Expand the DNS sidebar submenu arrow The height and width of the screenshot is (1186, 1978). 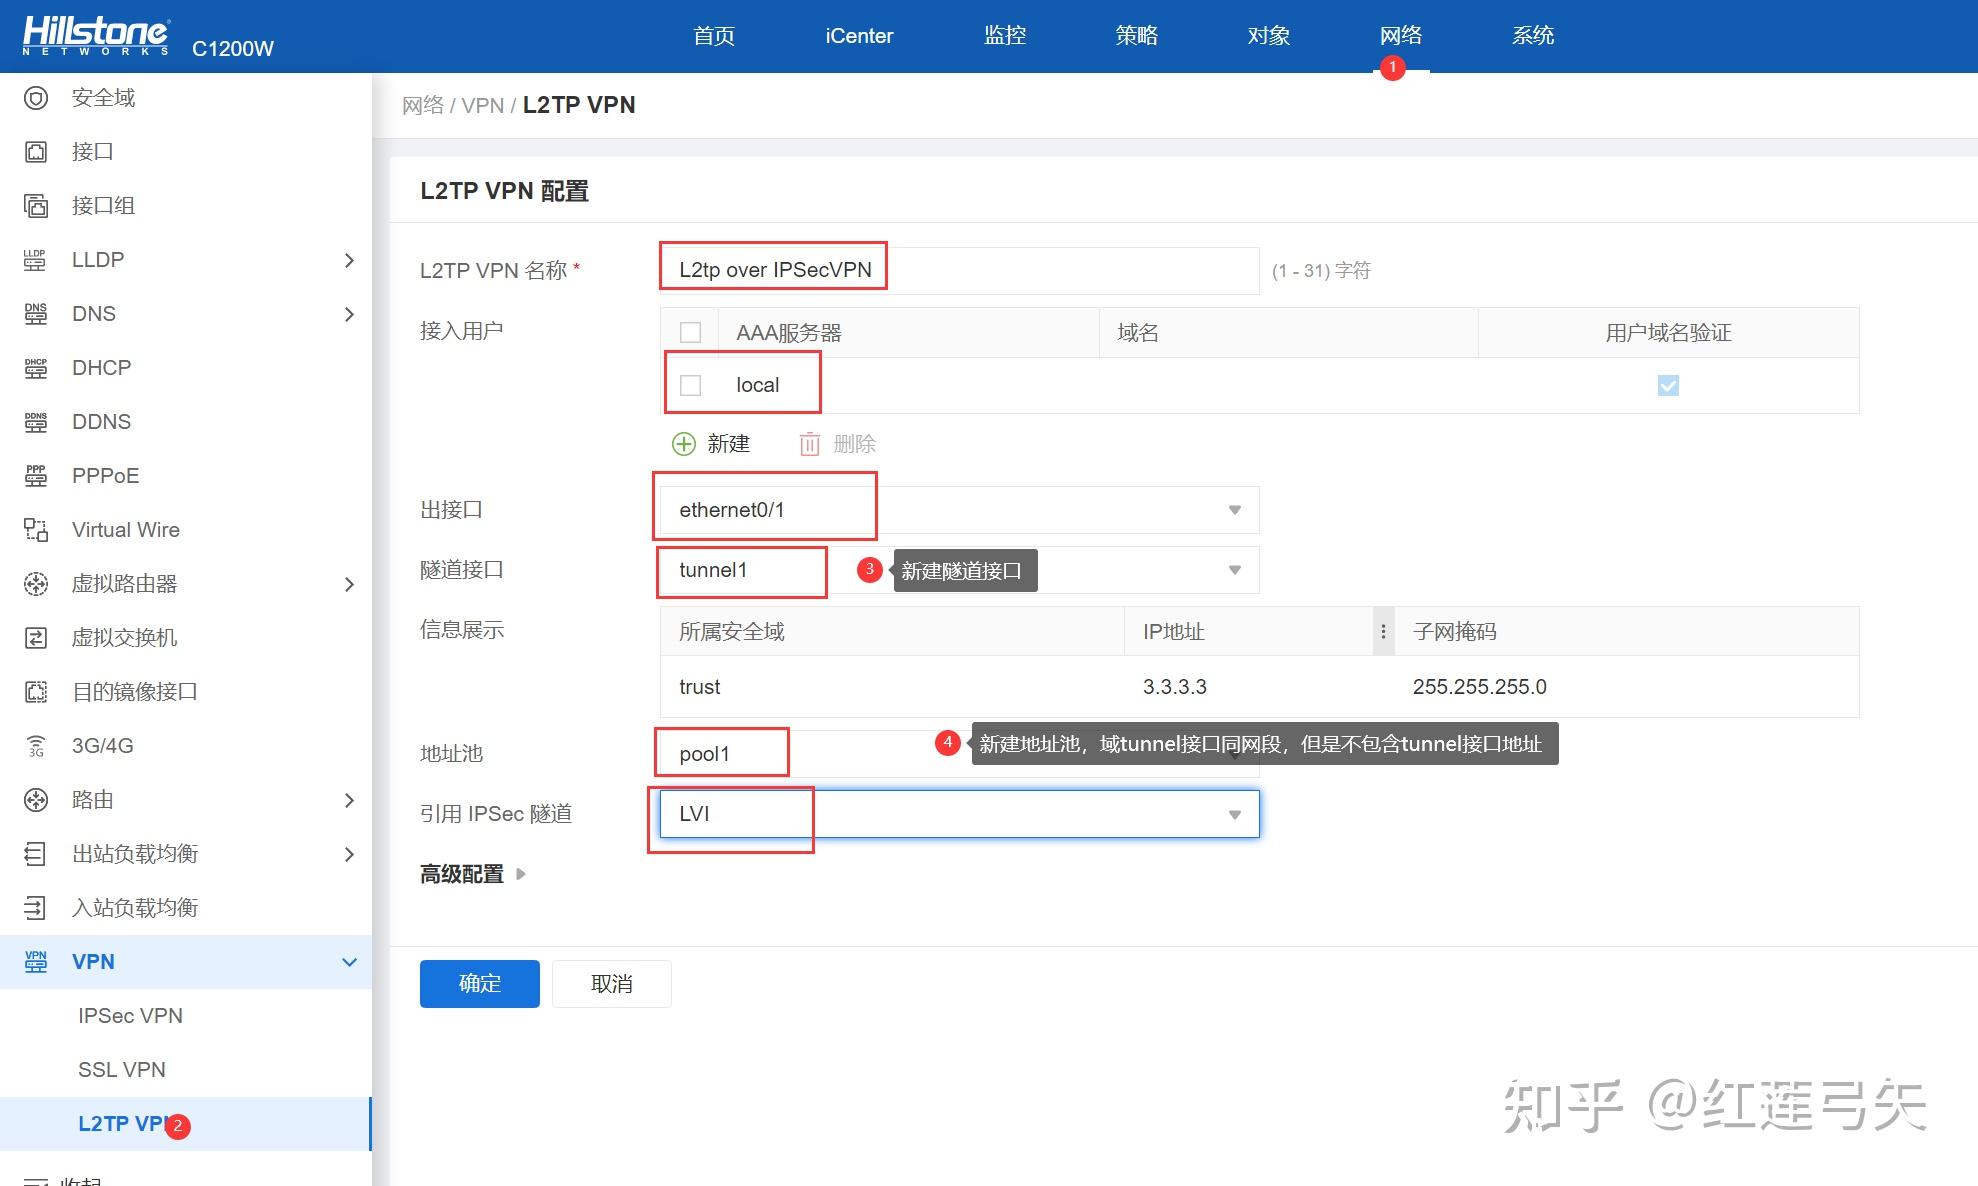coord(349,314)
